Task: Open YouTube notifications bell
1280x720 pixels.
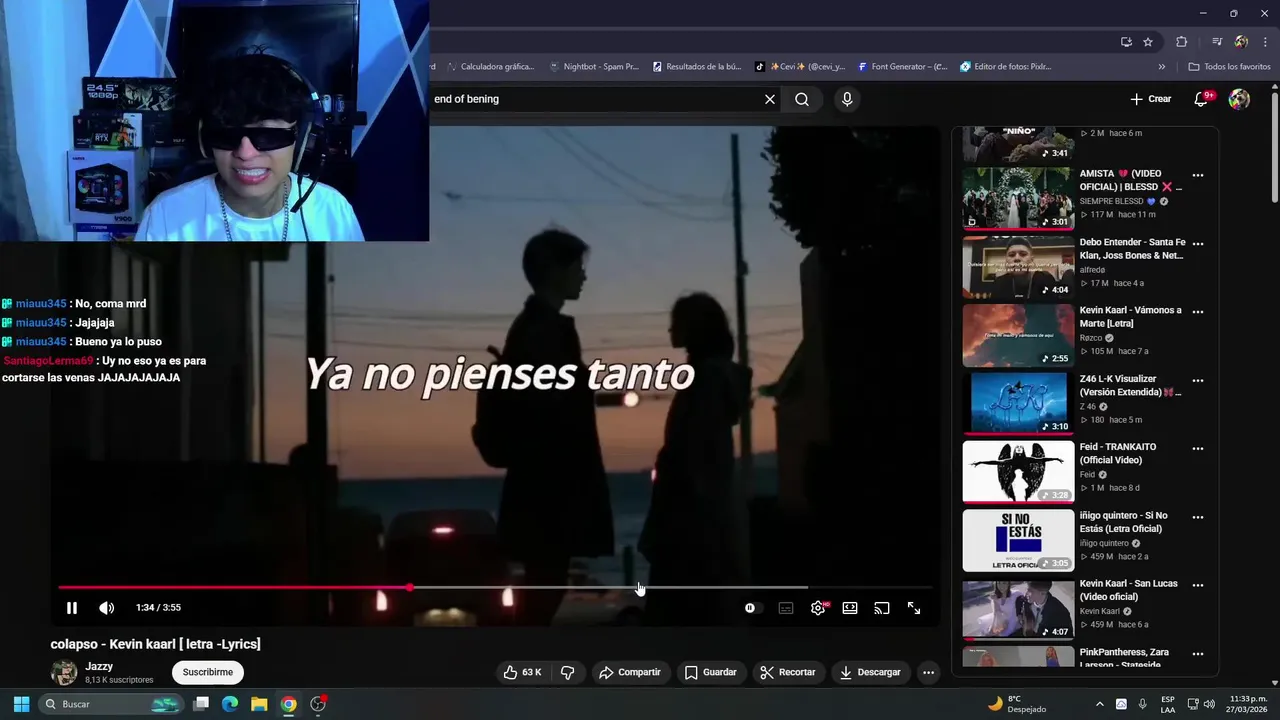Action: (1202, 99)
